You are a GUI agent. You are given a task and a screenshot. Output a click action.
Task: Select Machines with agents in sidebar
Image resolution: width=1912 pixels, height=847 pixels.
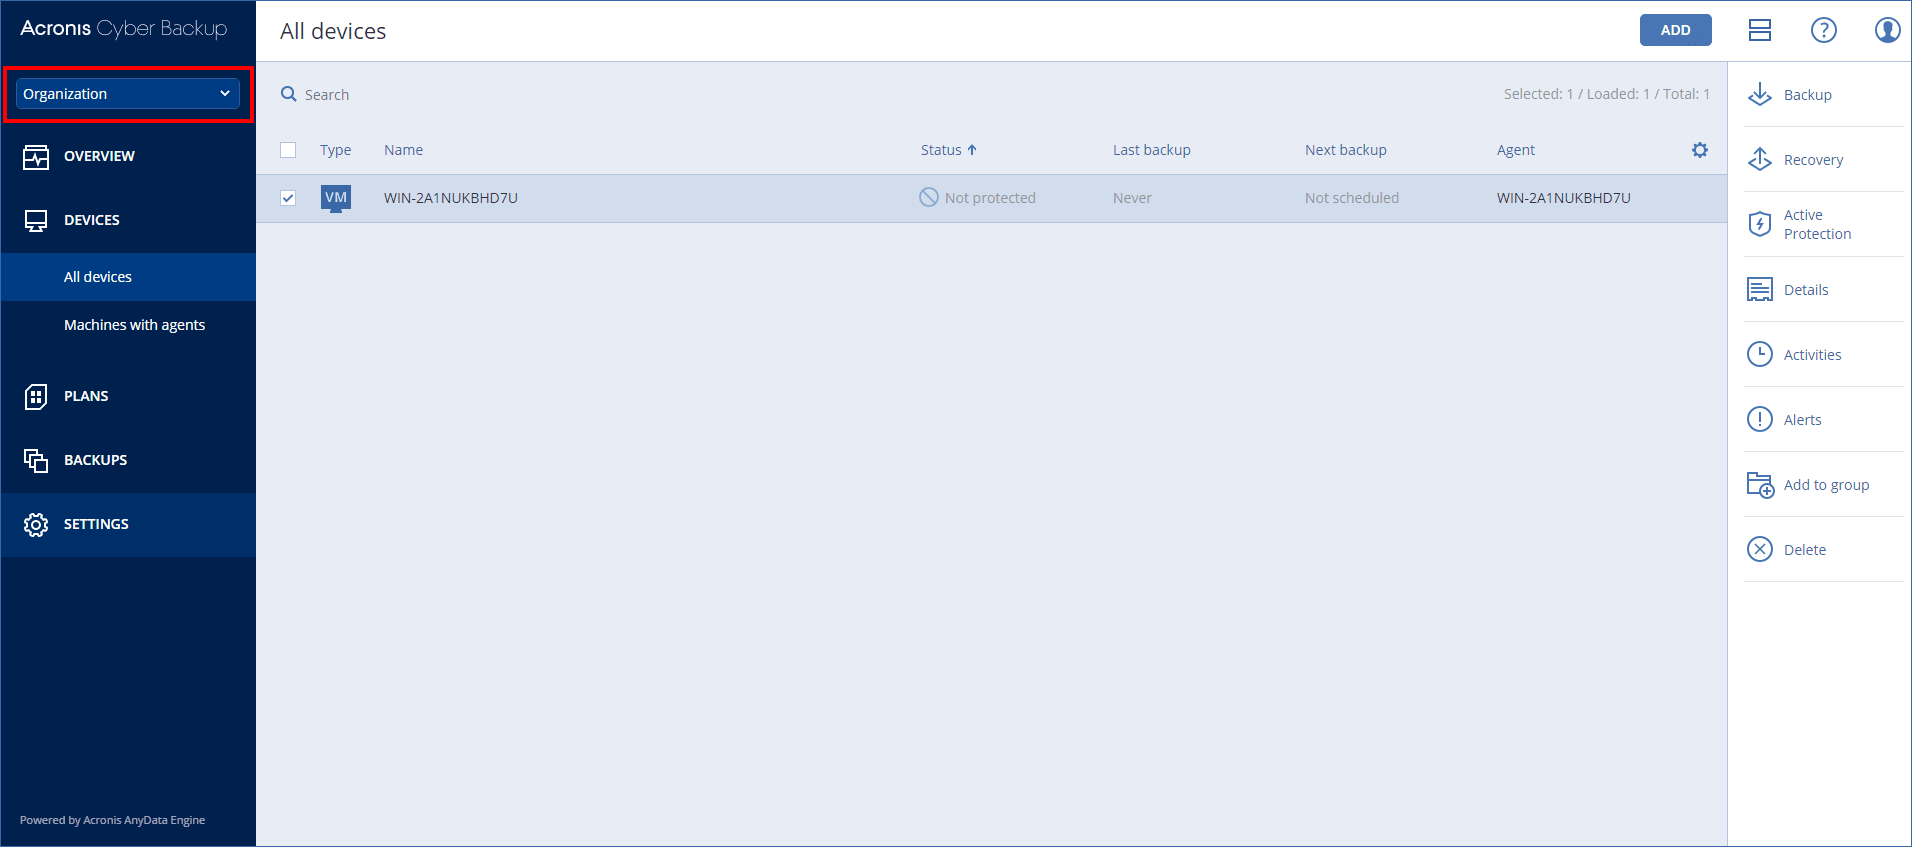click(x=134, y=325)
